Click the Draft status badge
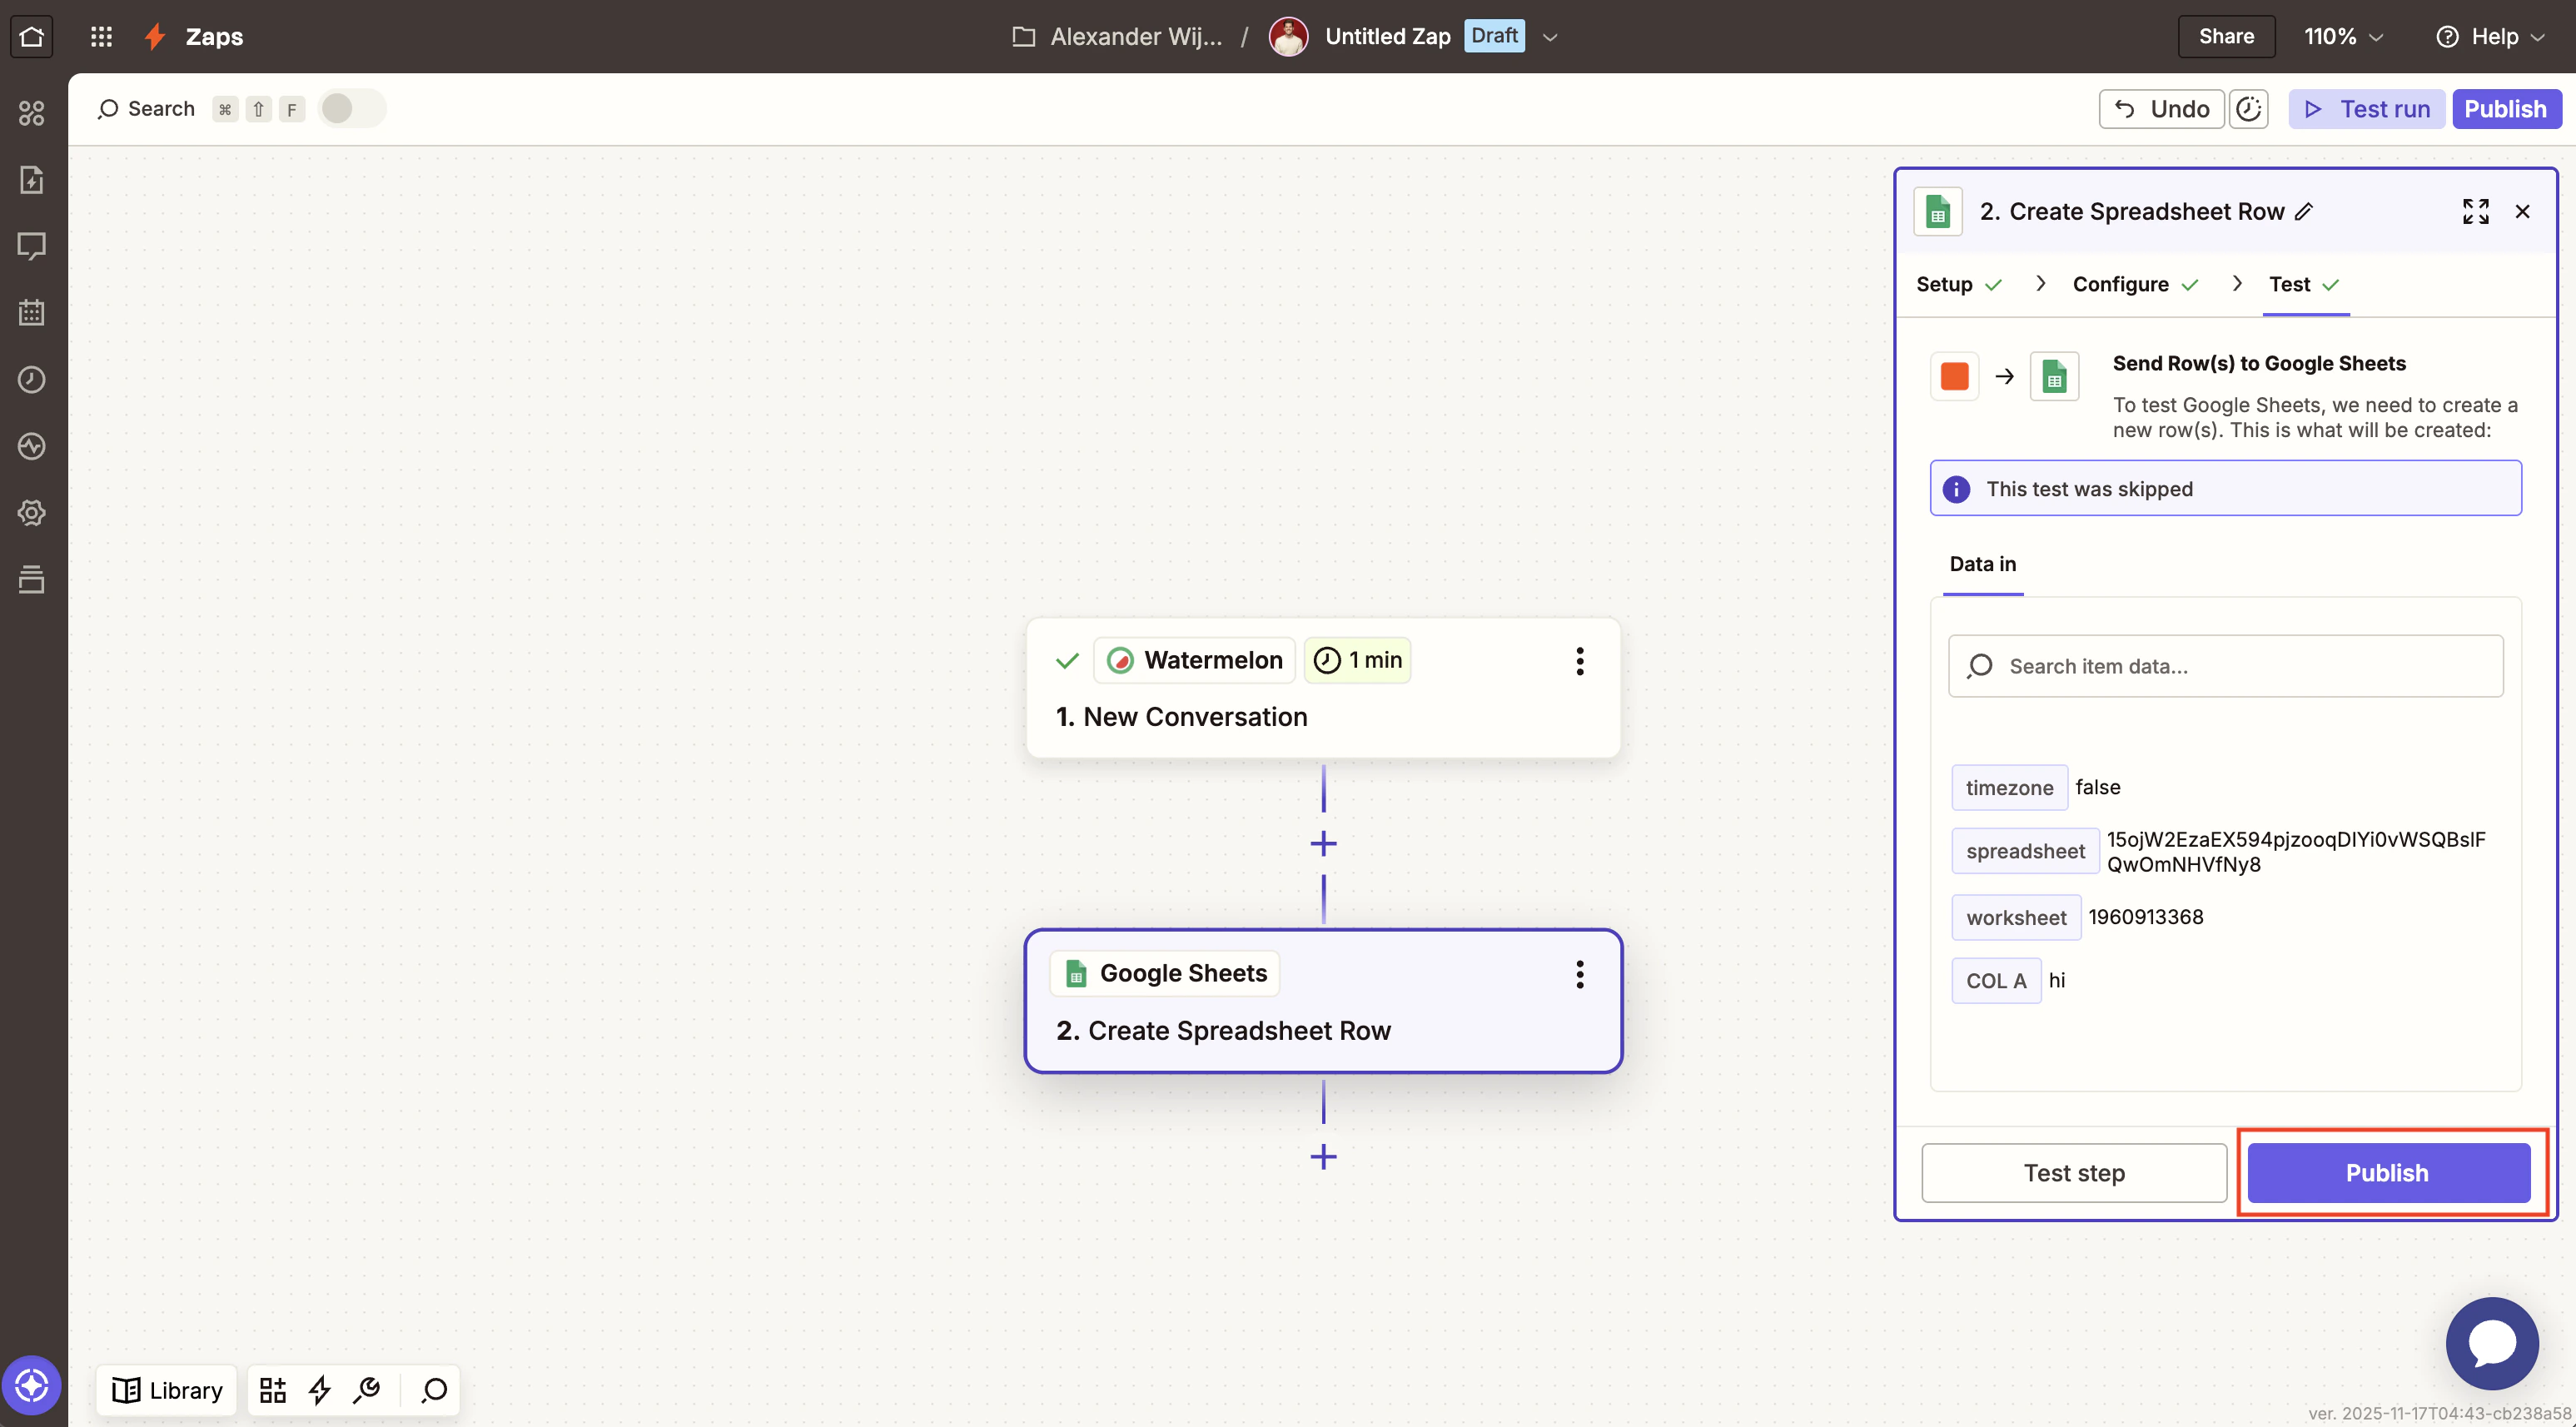This screenshot has width=2576, height=1427. 1494,36
